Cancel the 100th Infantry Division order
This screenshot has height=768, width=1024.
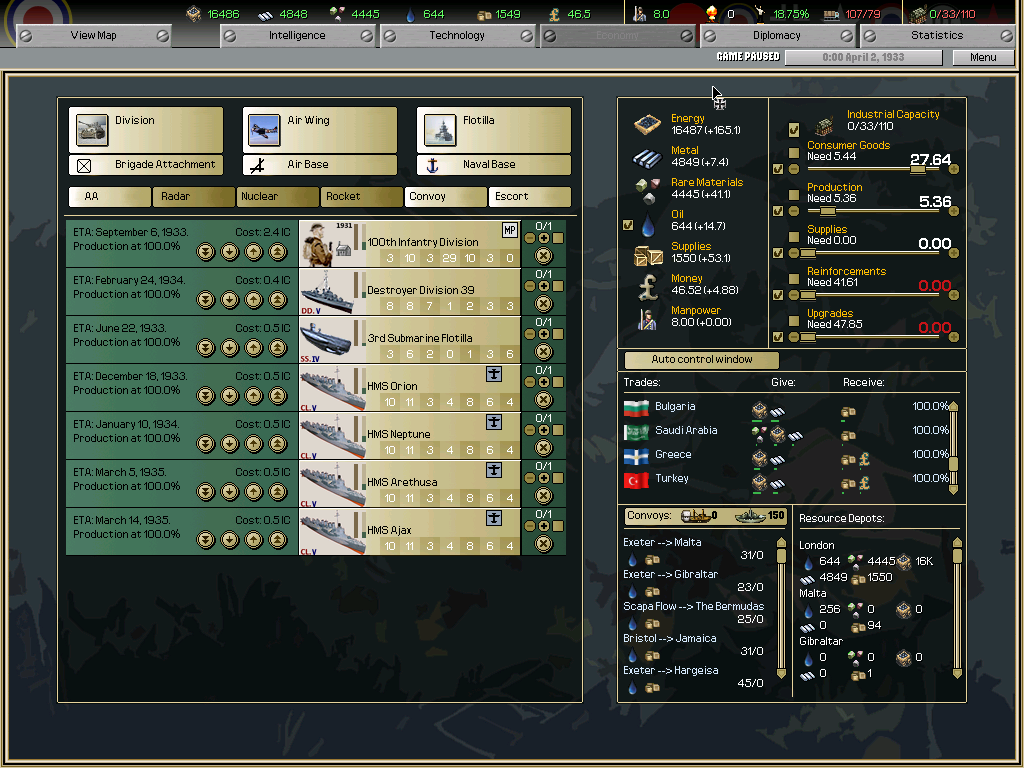(544, 255)
